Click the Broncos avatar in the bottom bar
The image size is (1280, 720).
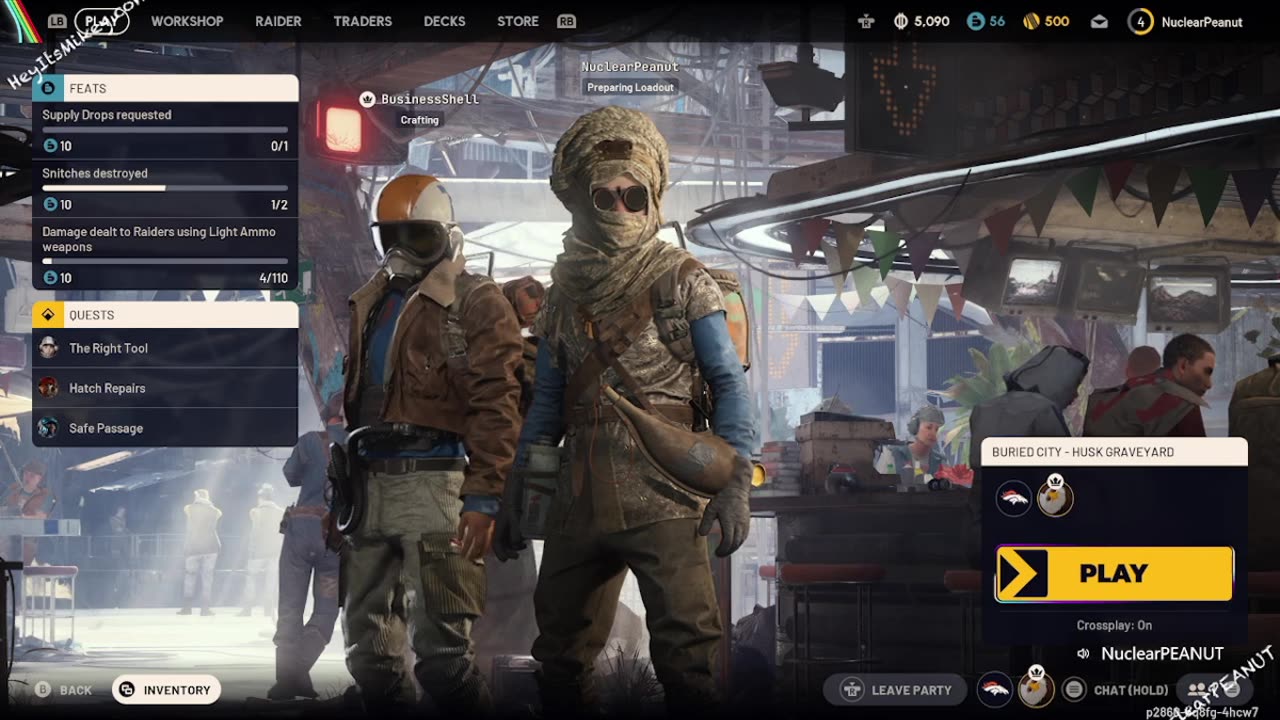tap(994, 689)
